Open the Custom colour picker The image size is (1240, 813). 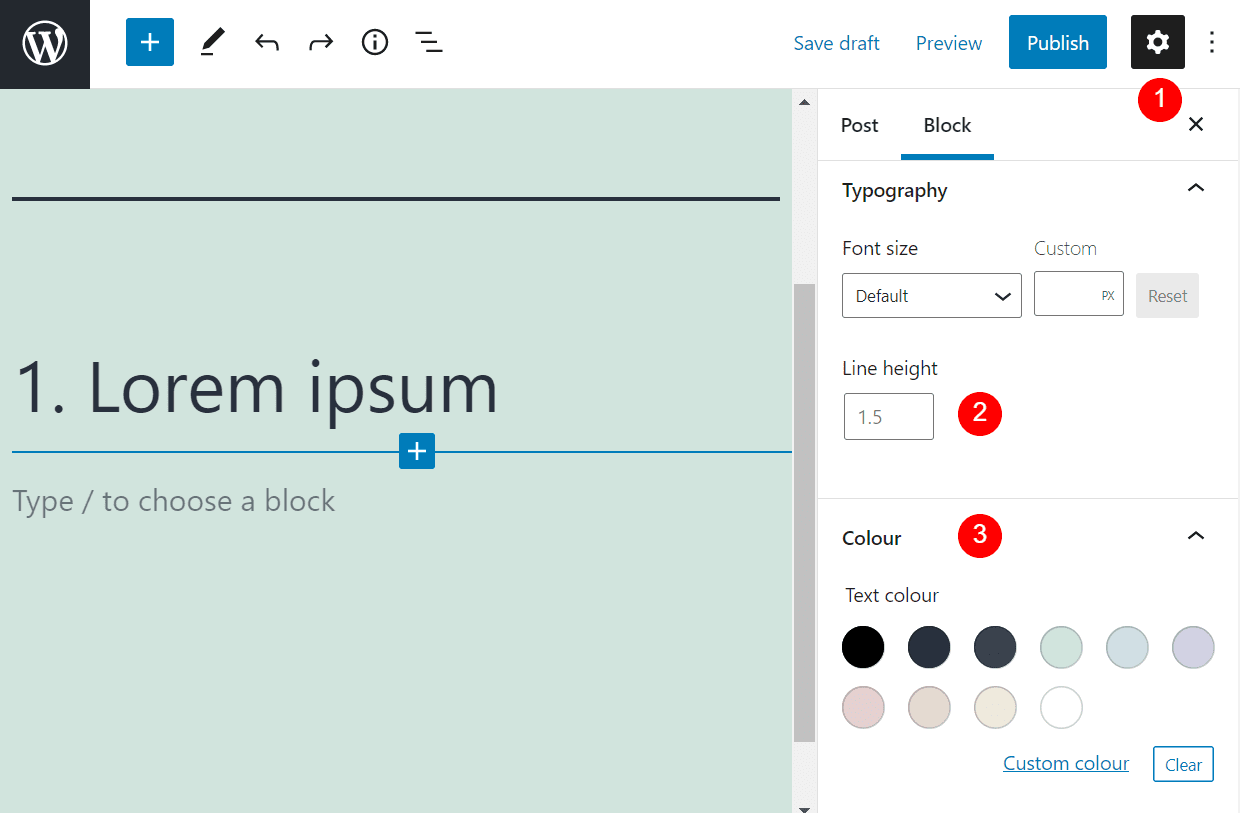[1065, 762]
